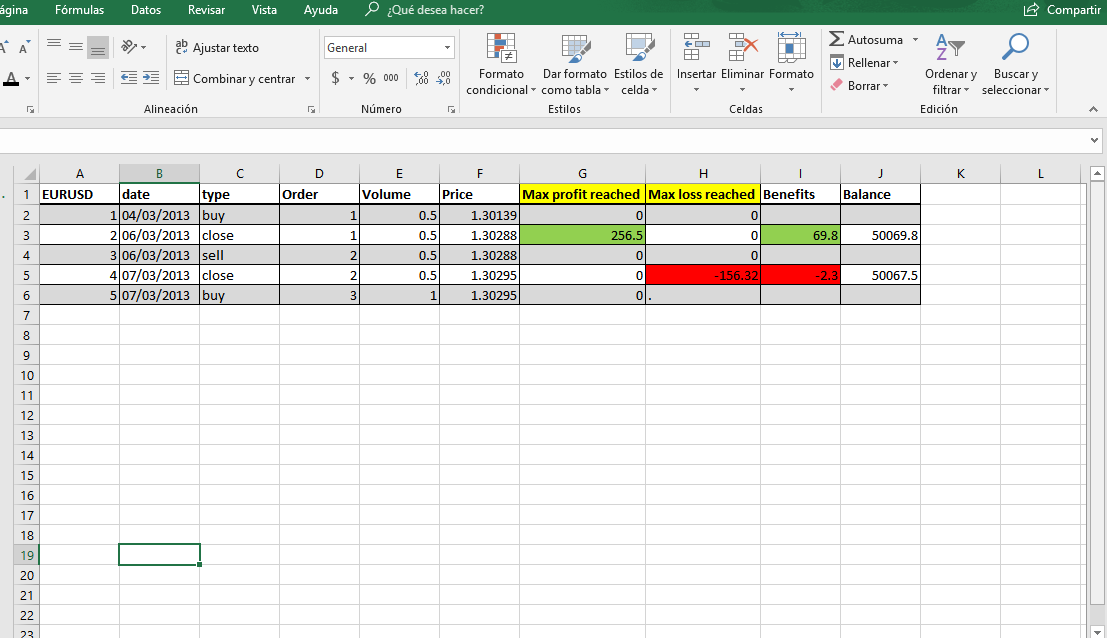Screen dimensions: 1107x638
Task: Decrease decimal places
Action: click(x=443, y=78)
